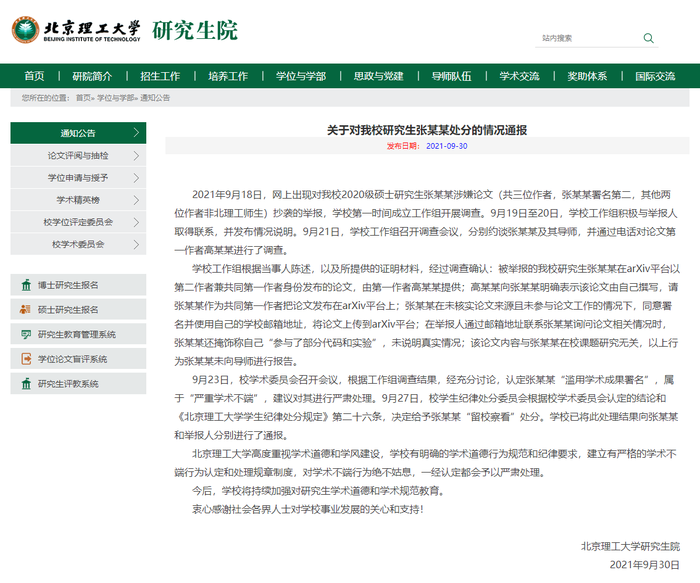Open the 思政与党建 navigation item
The image size is (700, 583).
[x=379, y=76]
